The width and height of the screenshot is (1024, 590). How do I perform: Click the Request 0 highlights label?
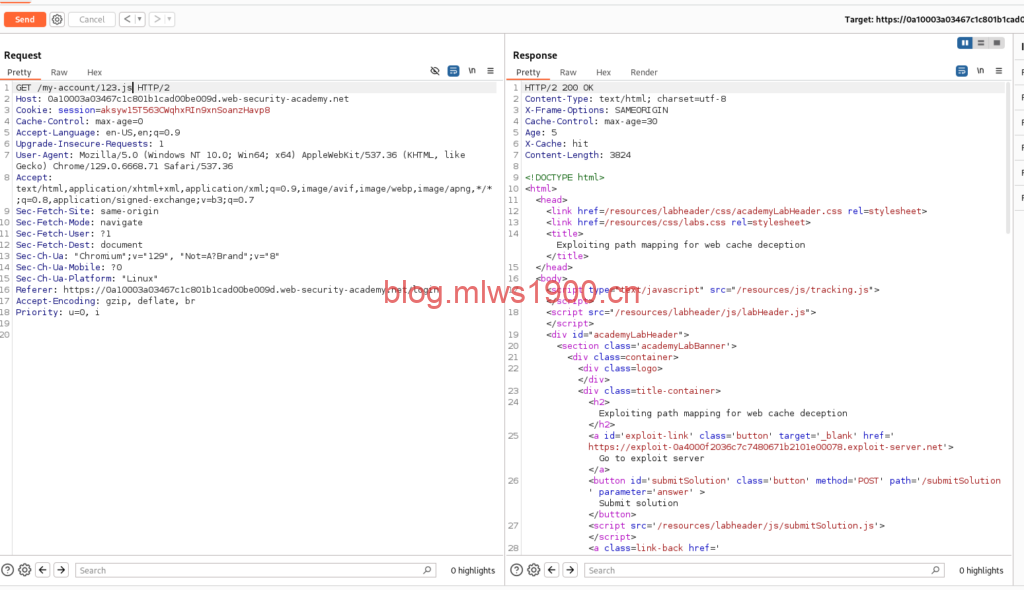473,570
